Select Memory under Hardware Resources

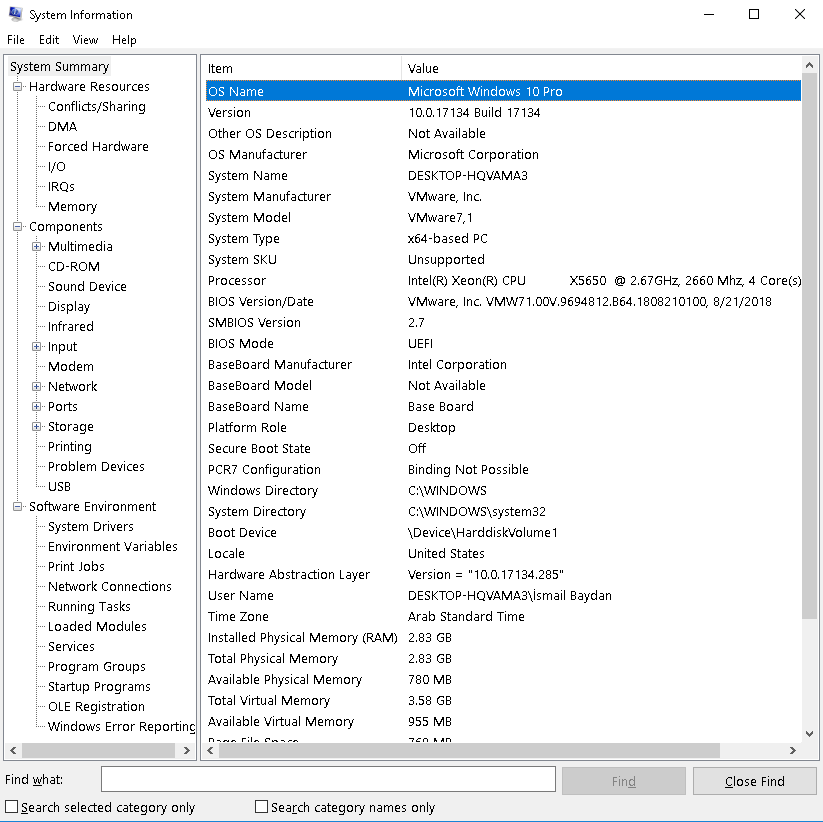(72, 206)
